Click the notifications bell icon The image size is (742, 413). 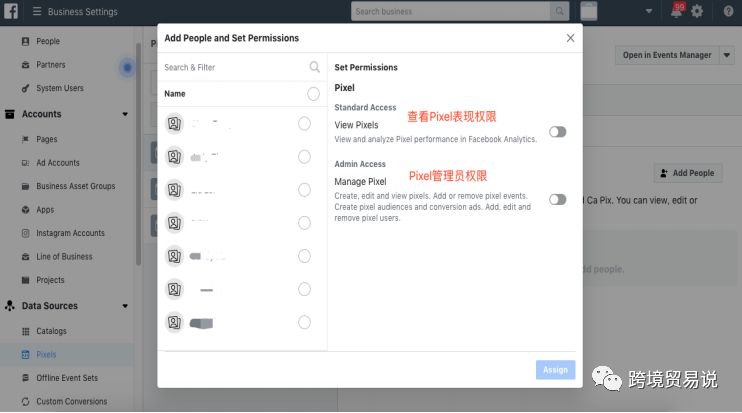click(x=677, y=11)
